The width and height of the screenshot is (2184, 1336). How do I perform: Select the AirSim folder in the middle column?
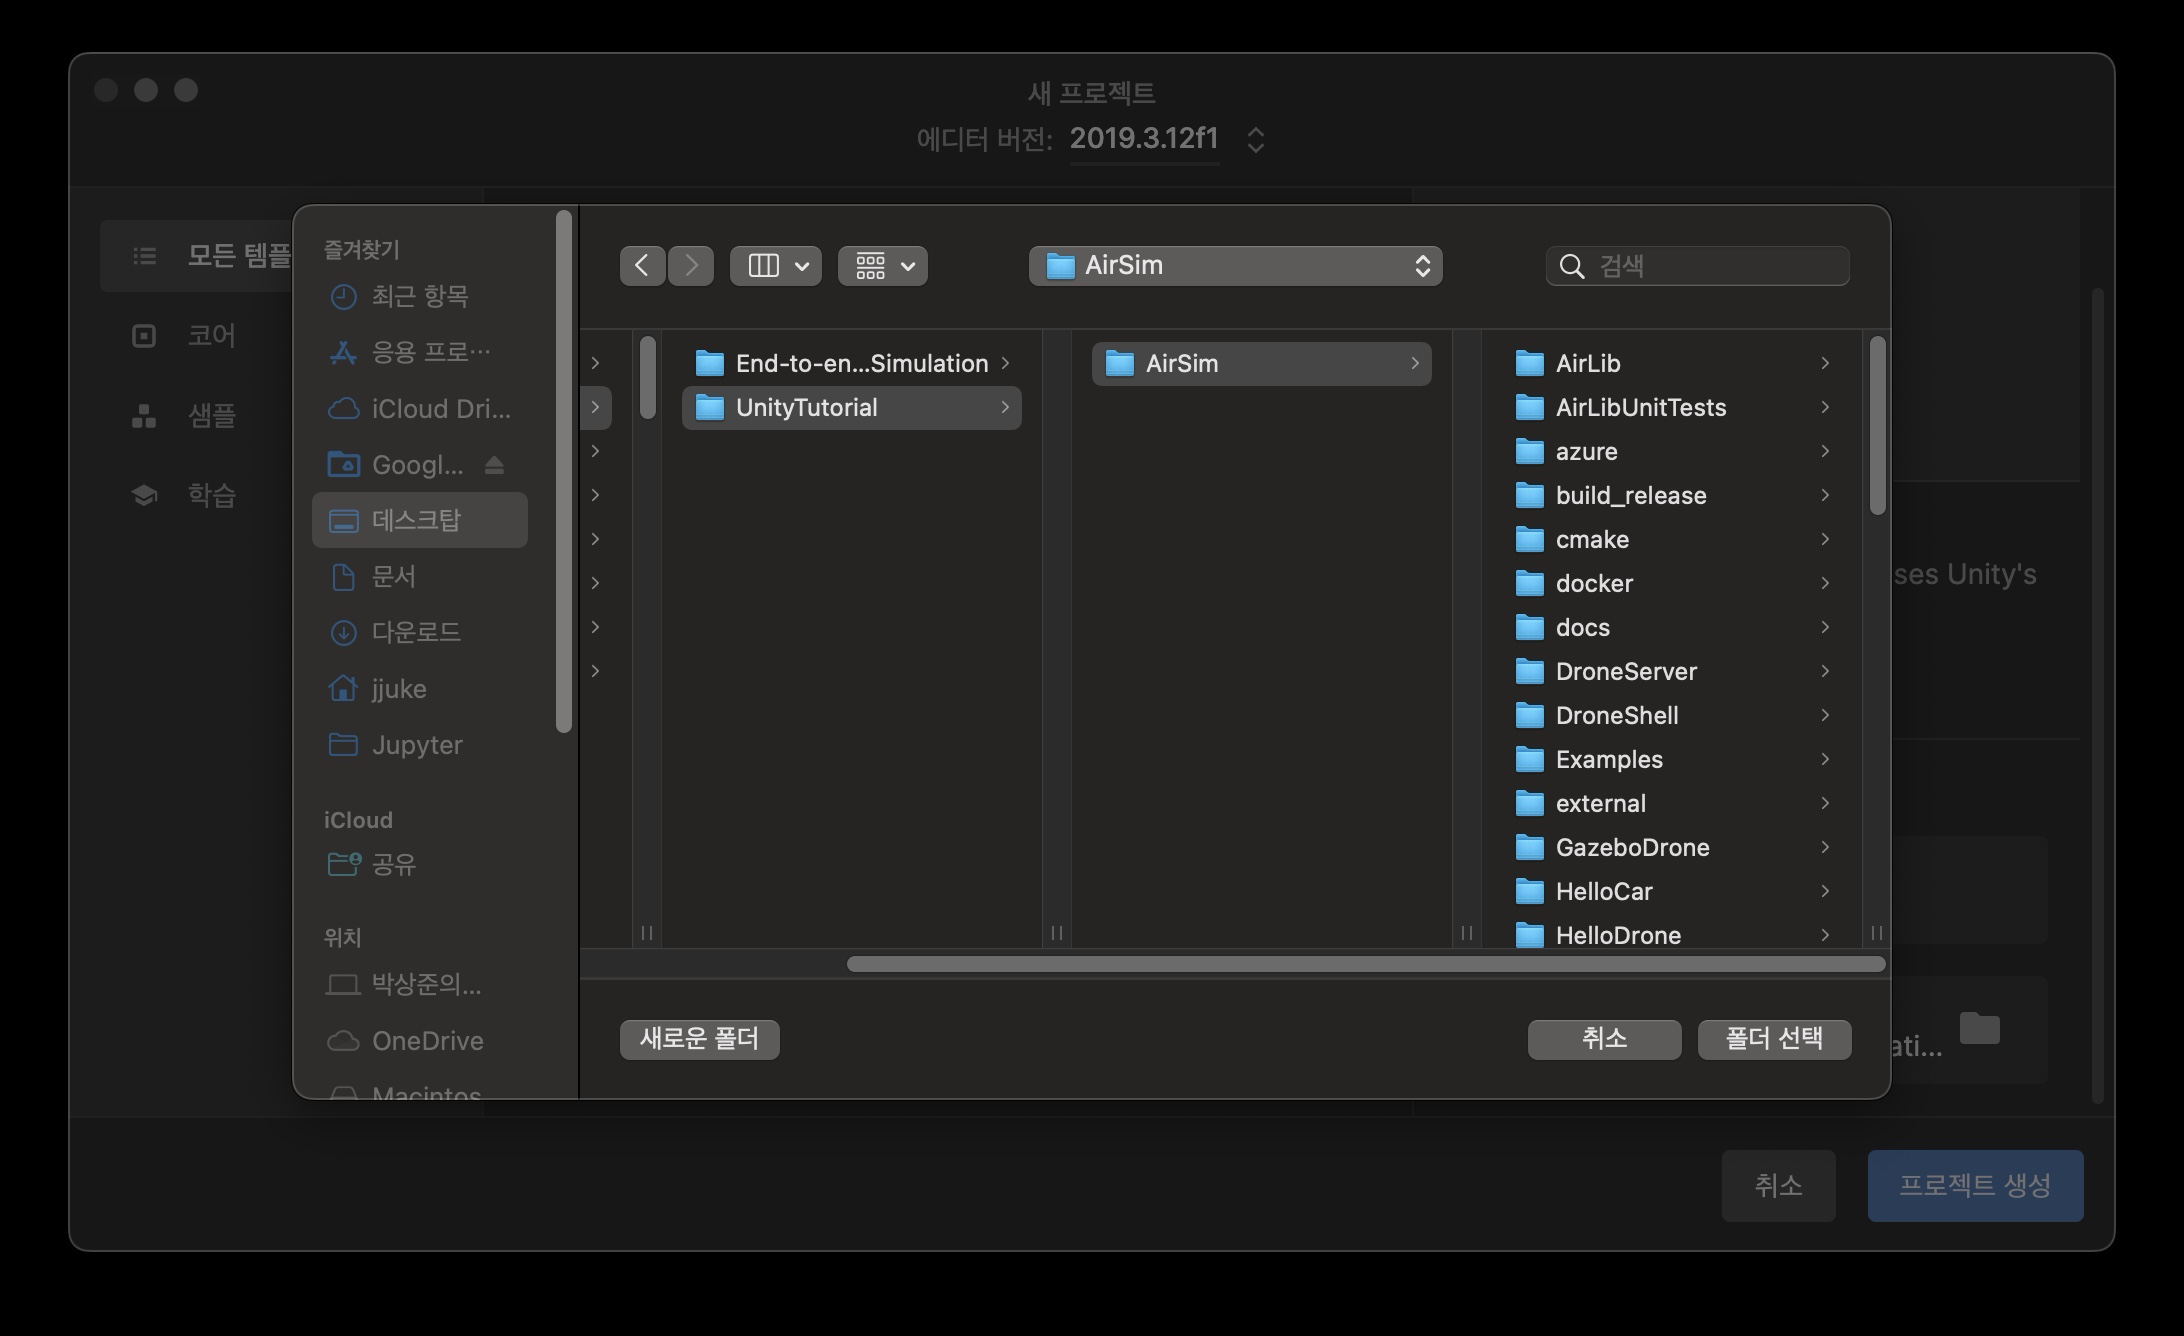1262,364
